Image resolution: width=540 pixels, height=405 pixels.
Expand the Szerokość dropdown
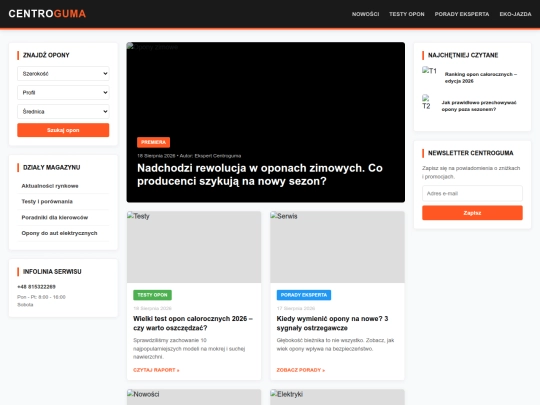click(63, 73)
